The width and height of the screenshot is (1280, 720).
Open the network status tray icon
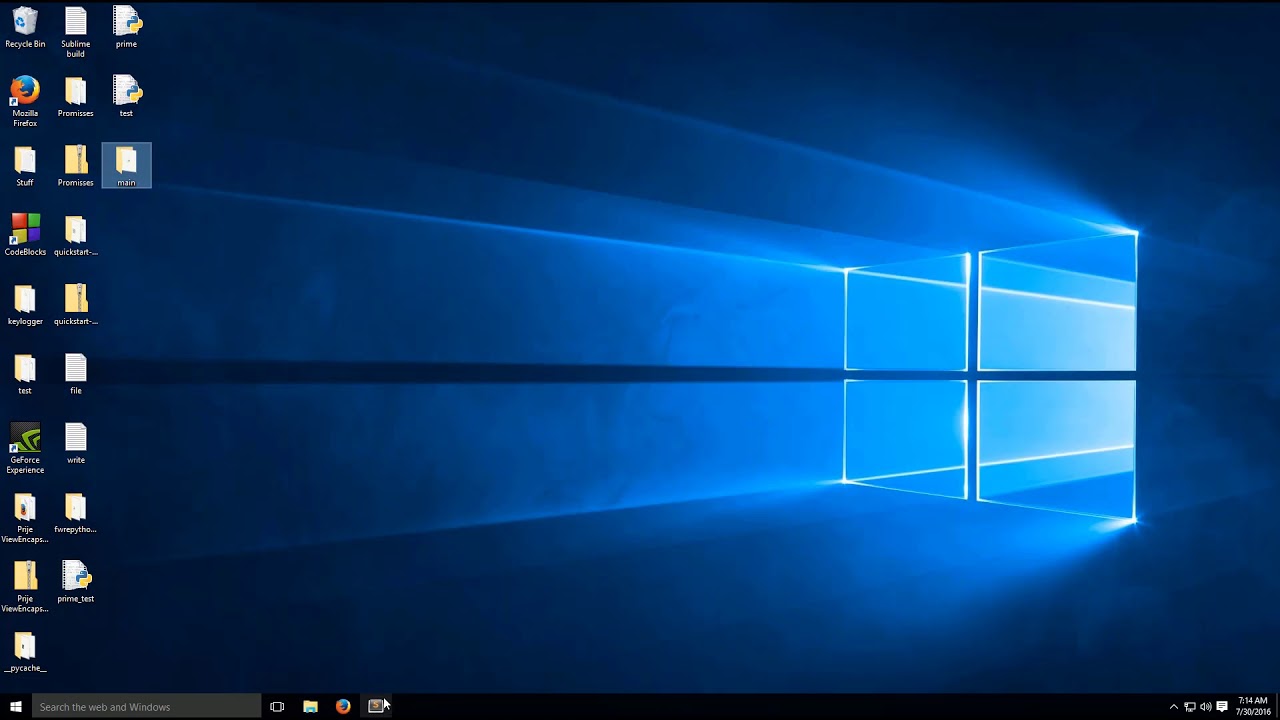(1190, 707)
